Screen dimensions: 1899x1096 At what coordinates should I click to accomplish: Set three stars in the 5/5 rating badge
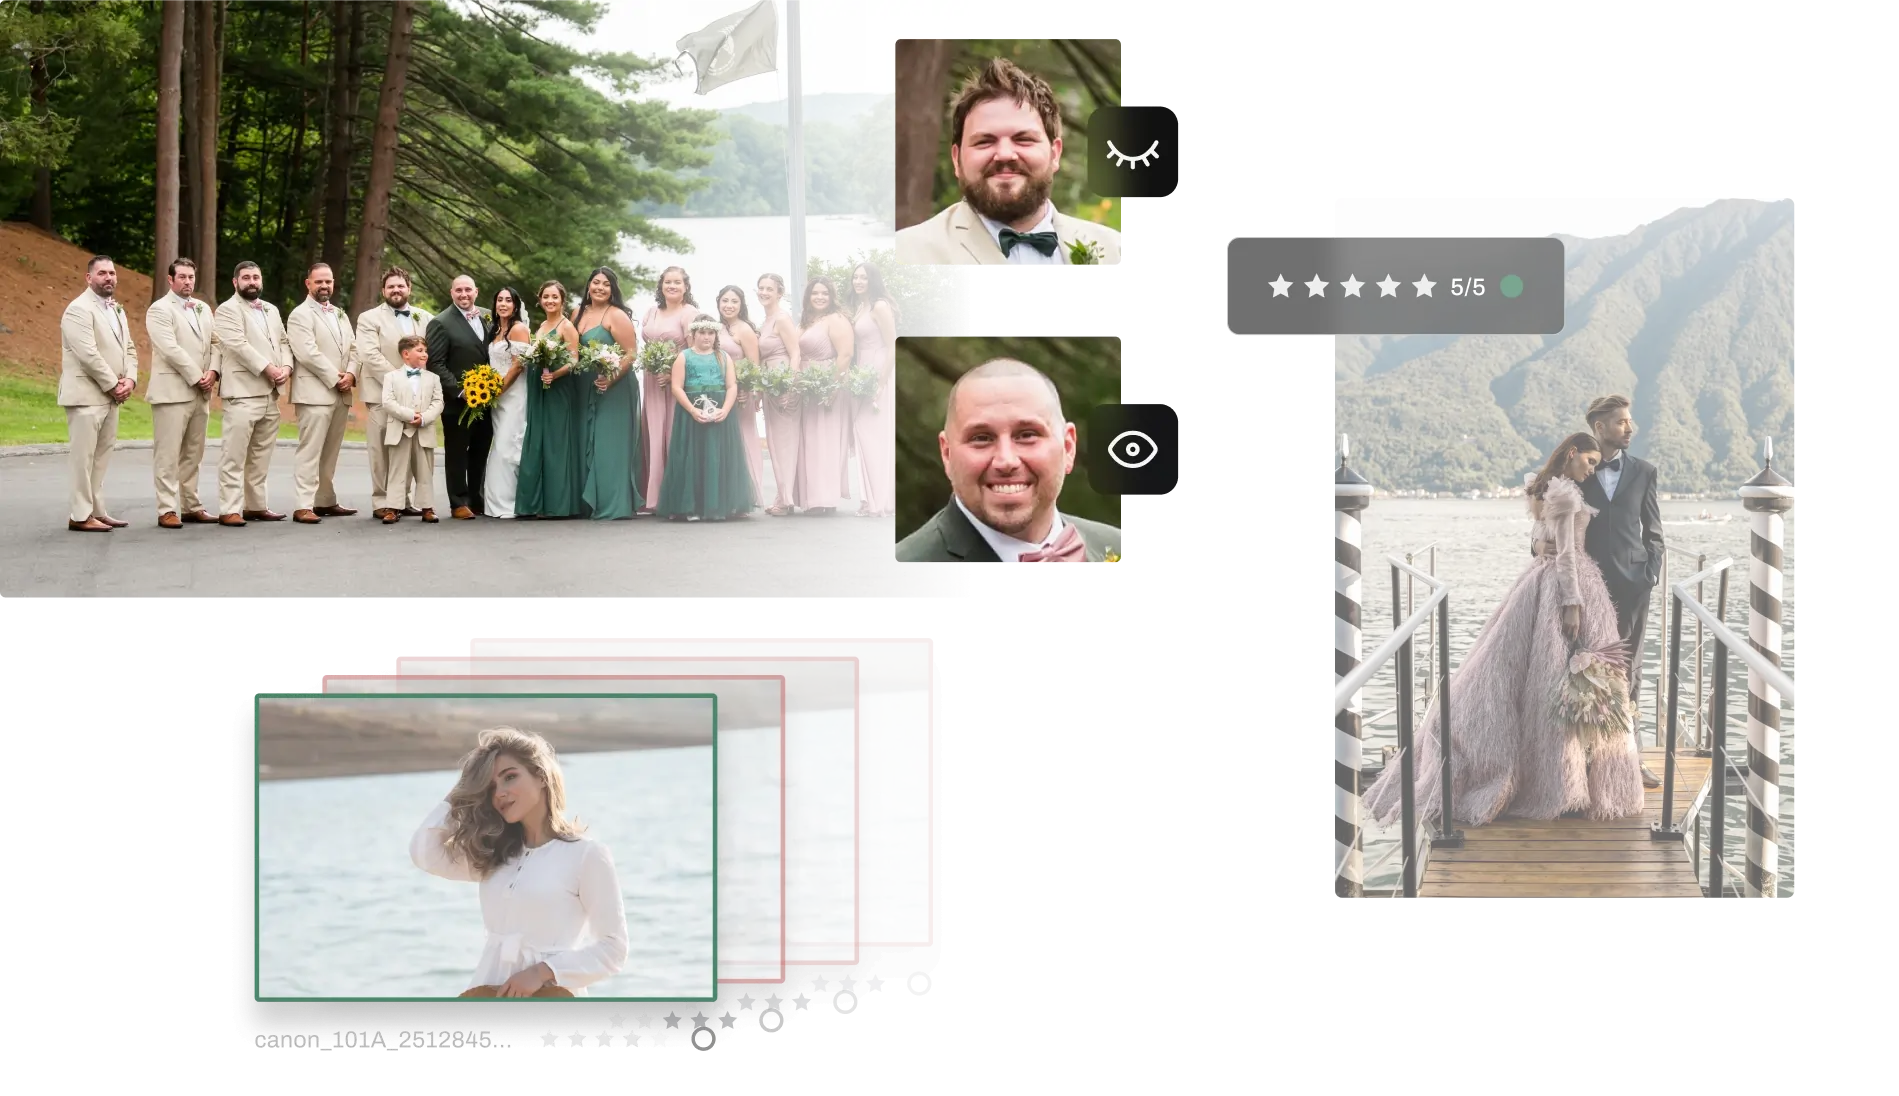[x=1352, y=287]
